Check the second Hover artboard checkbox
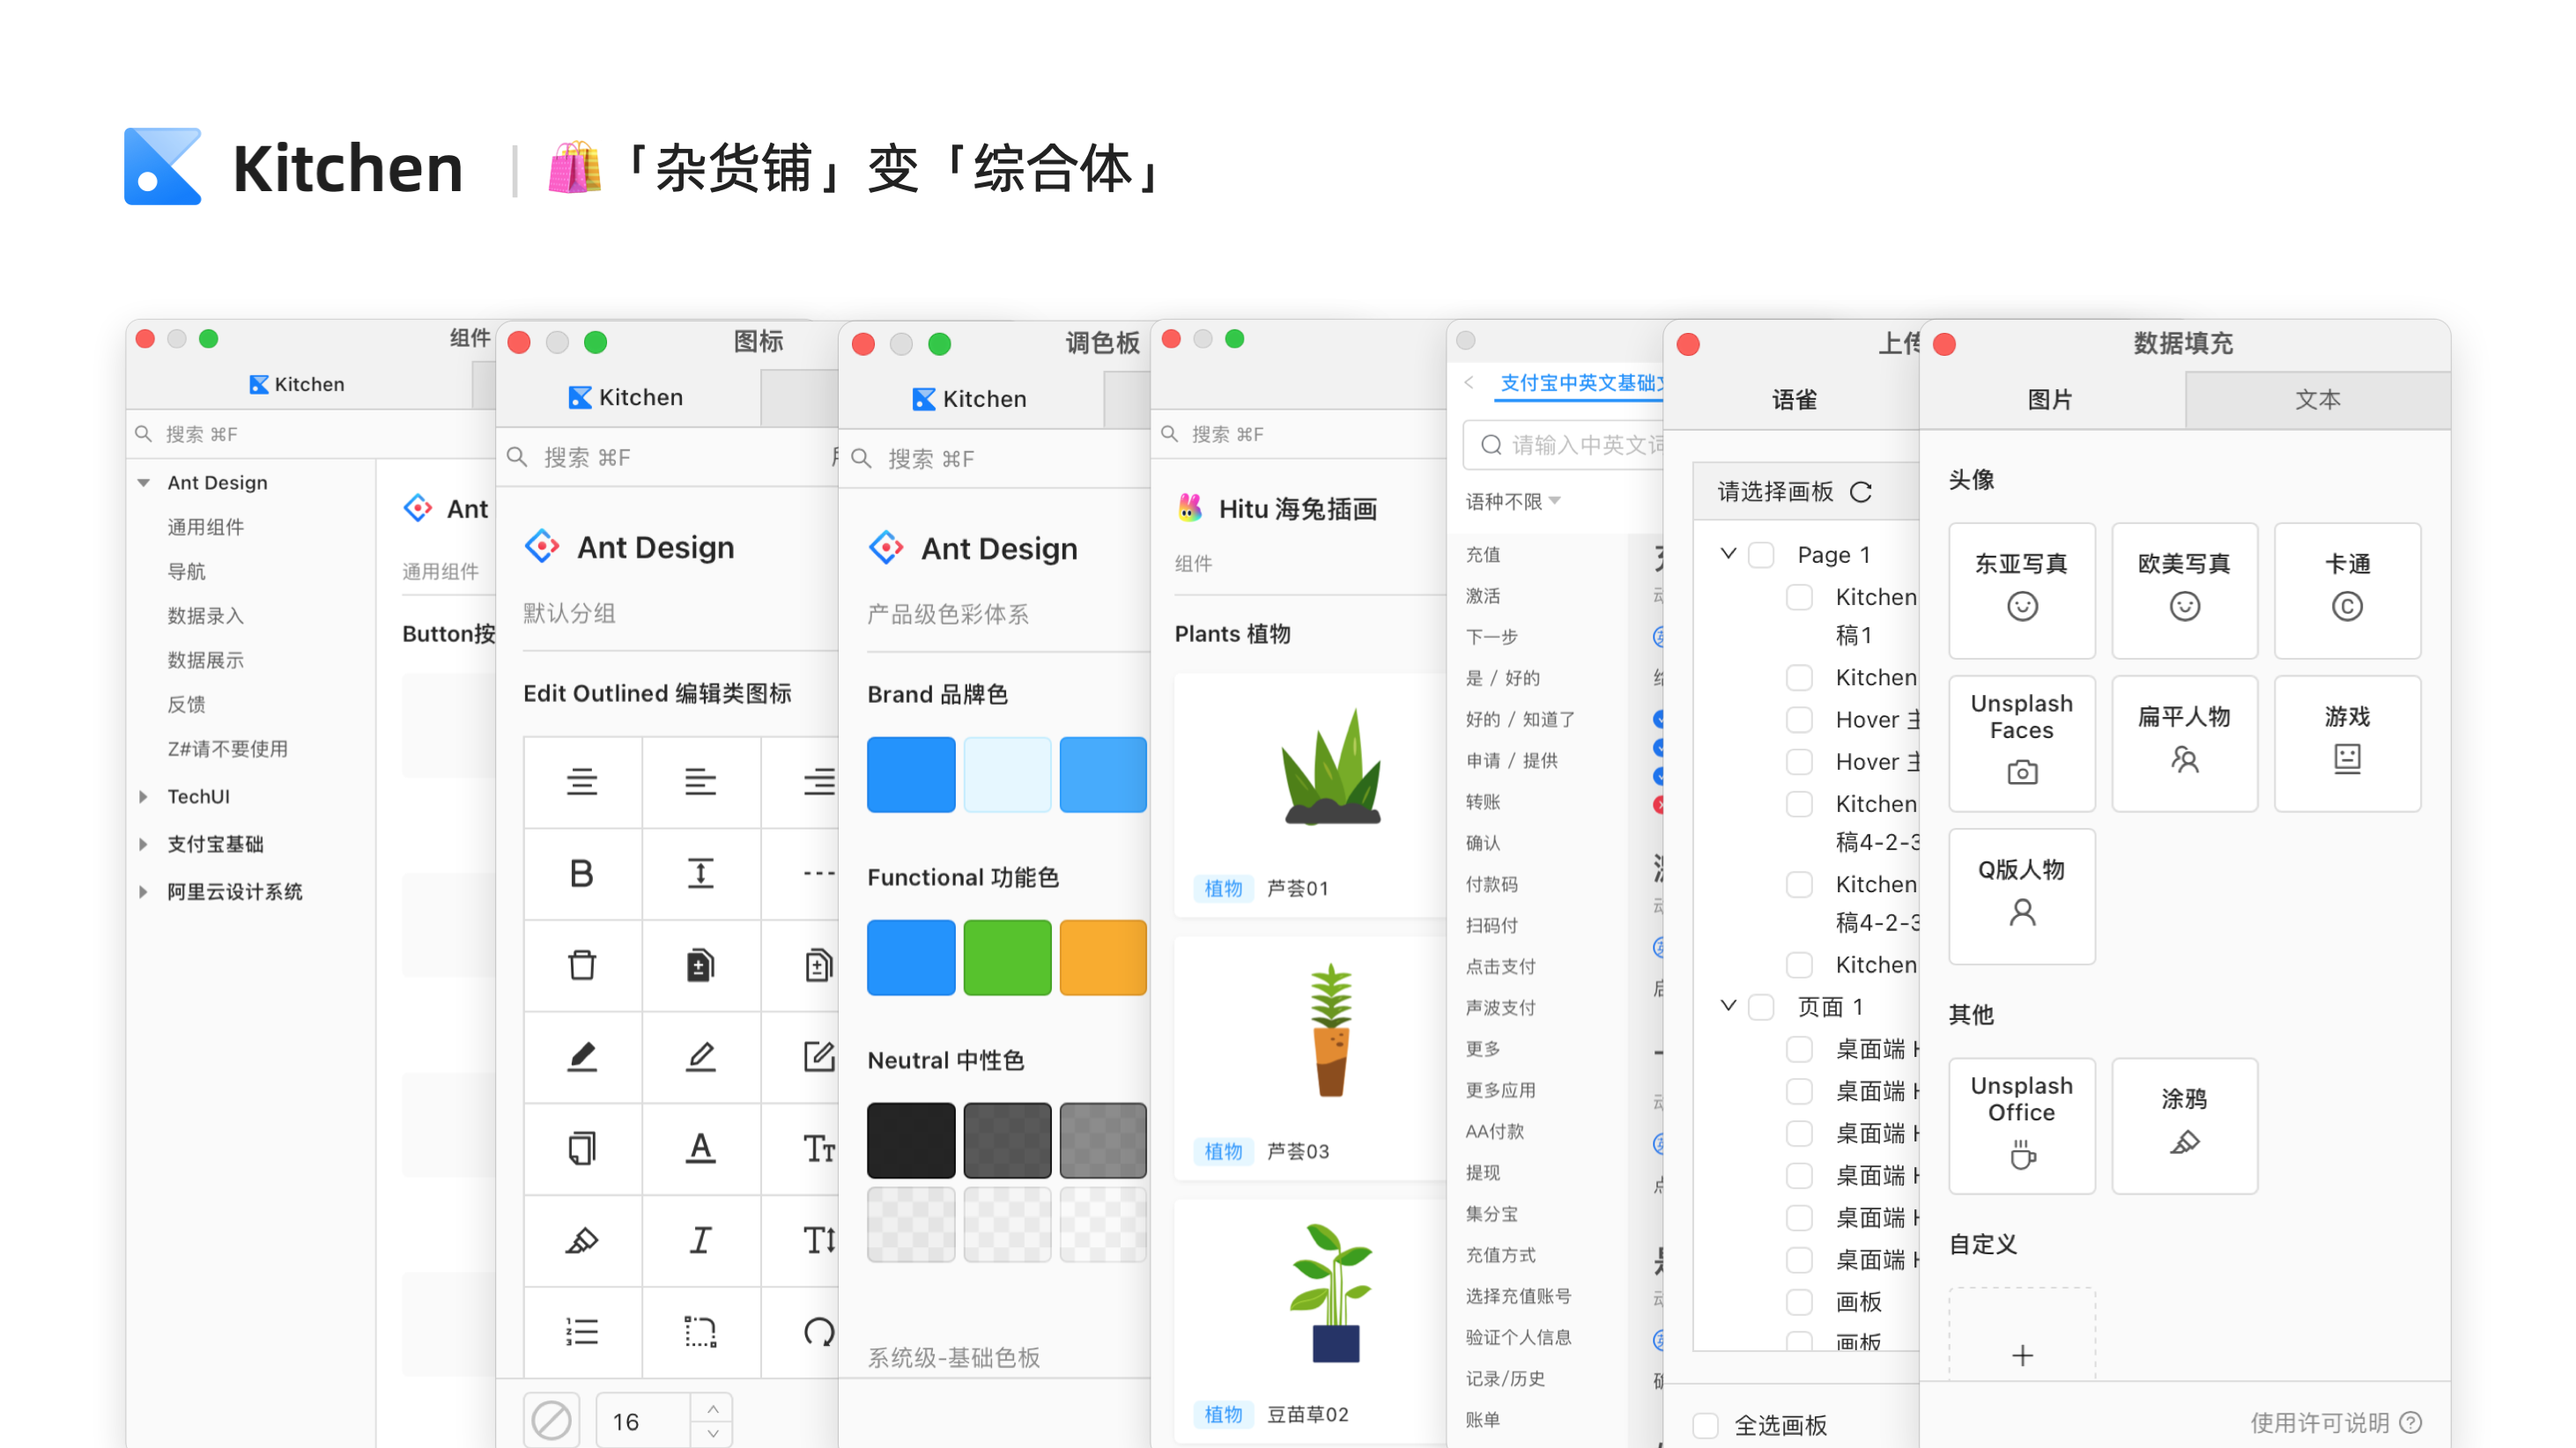The width and height of the screenshot is (2576, 1448). [1798, 761]
